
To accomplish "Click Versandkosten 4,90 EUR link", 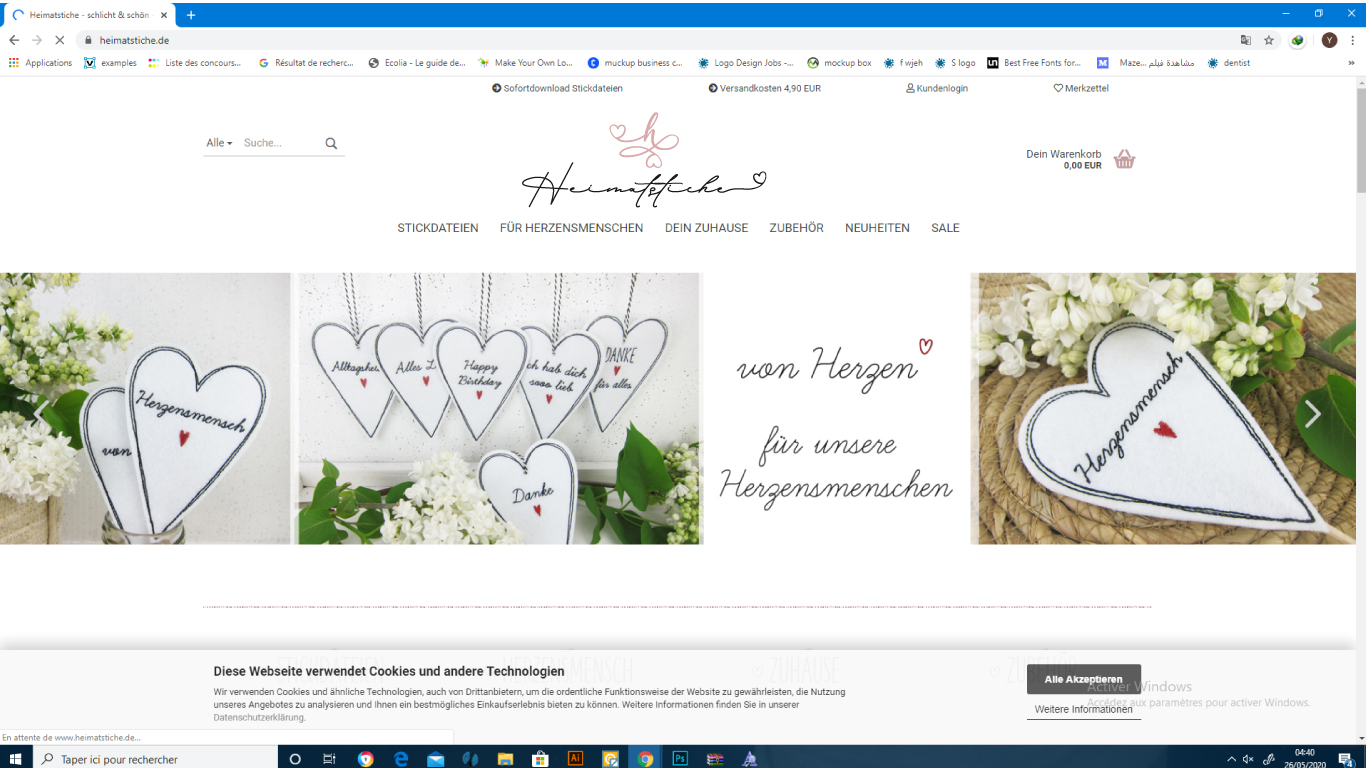I will point(765,88).
